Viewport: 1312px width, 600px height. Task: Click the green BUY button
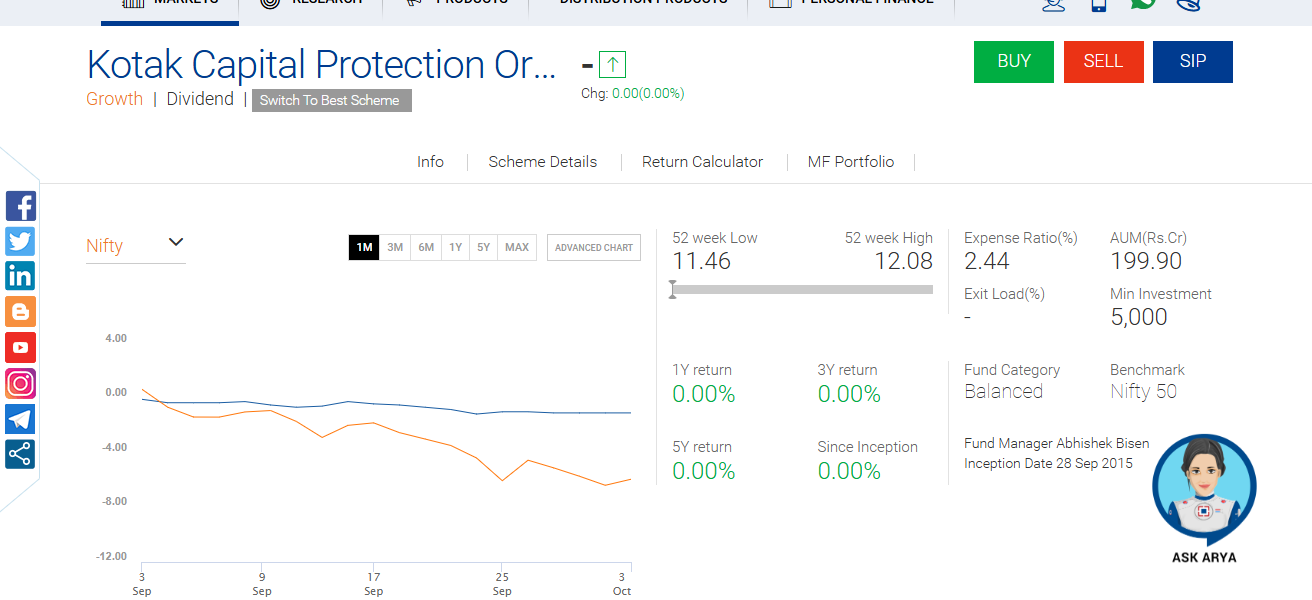1013,61
